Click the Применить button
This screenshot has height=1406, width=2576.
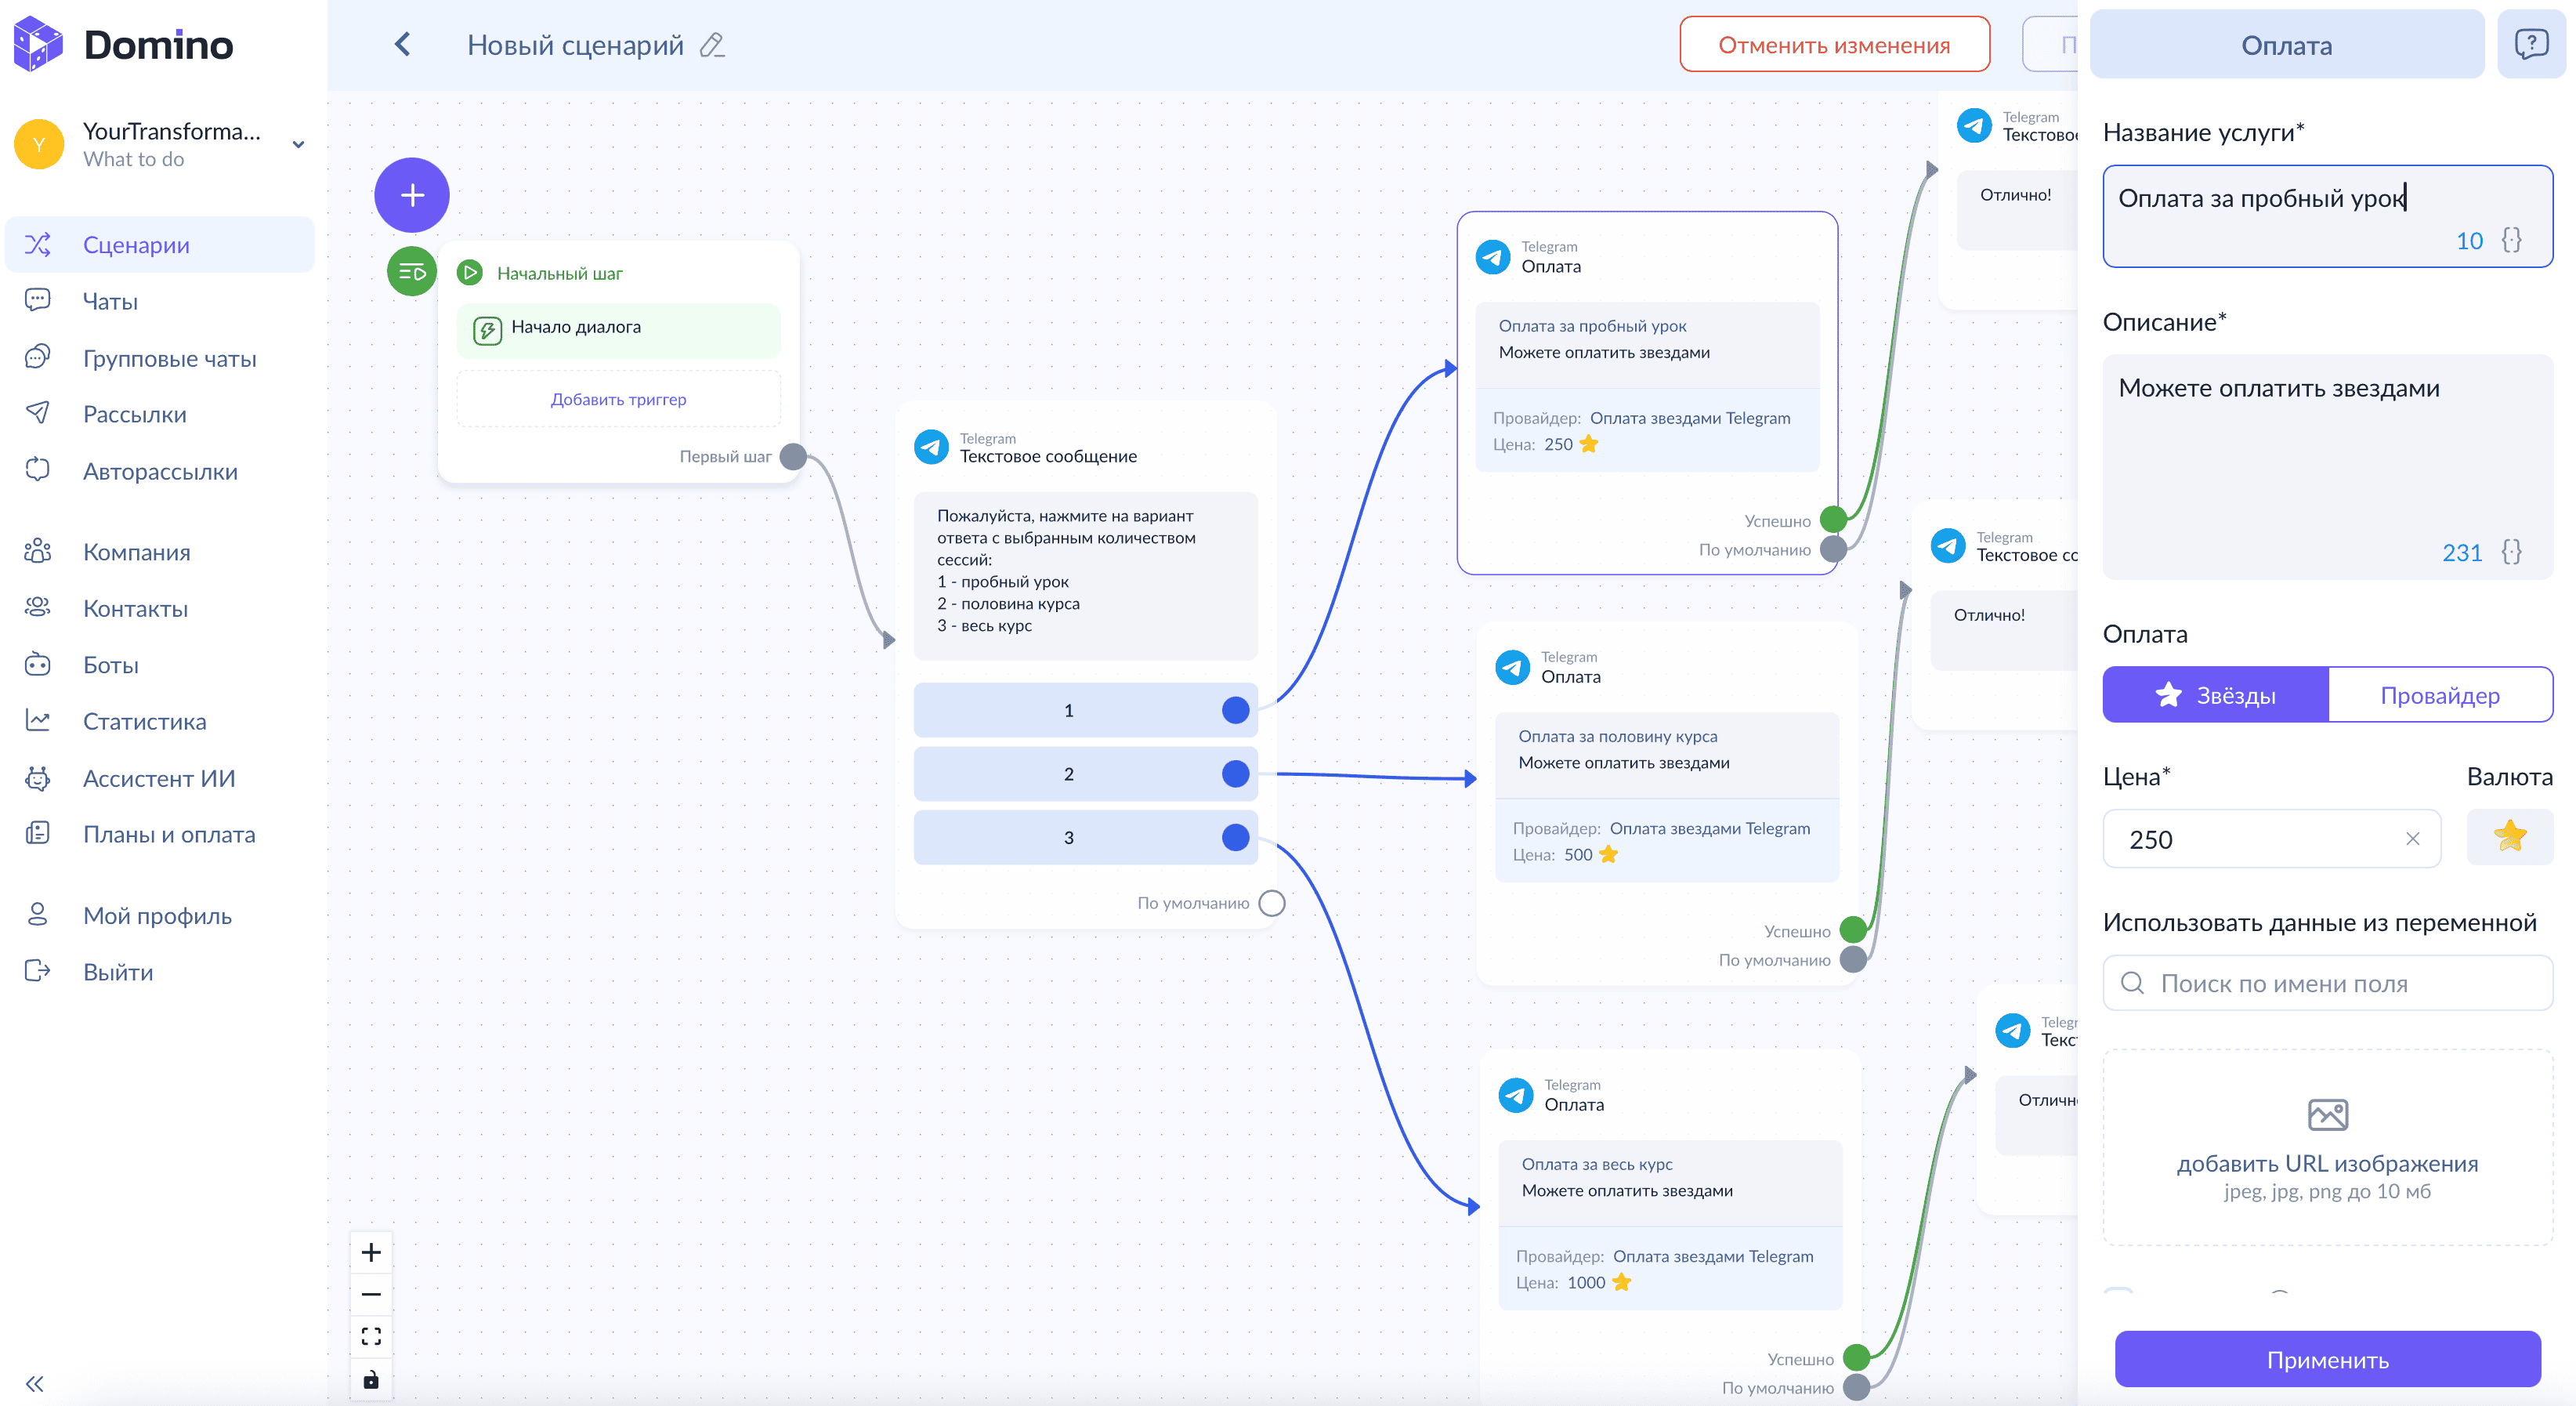[x=2327, y=1359]
